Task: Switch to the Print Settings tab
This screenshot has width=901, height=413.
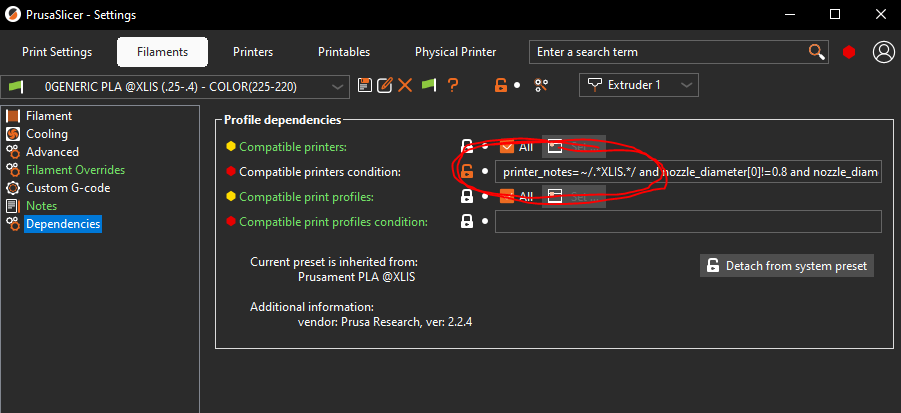Action: pyautogui.click(x=57, y=52)
